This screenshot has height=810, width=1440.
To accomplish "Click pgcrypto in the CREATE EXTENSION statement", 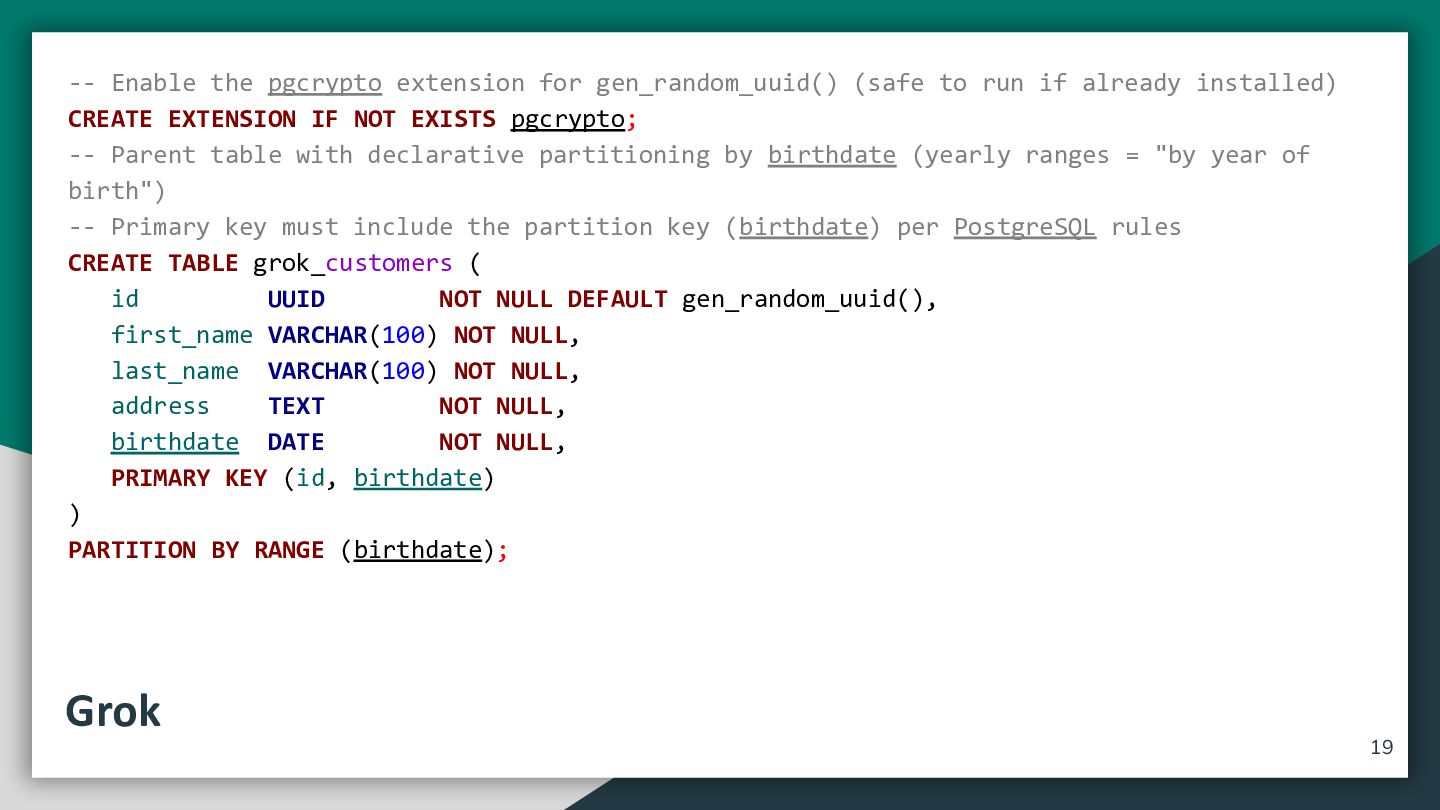I will (568, 120).
